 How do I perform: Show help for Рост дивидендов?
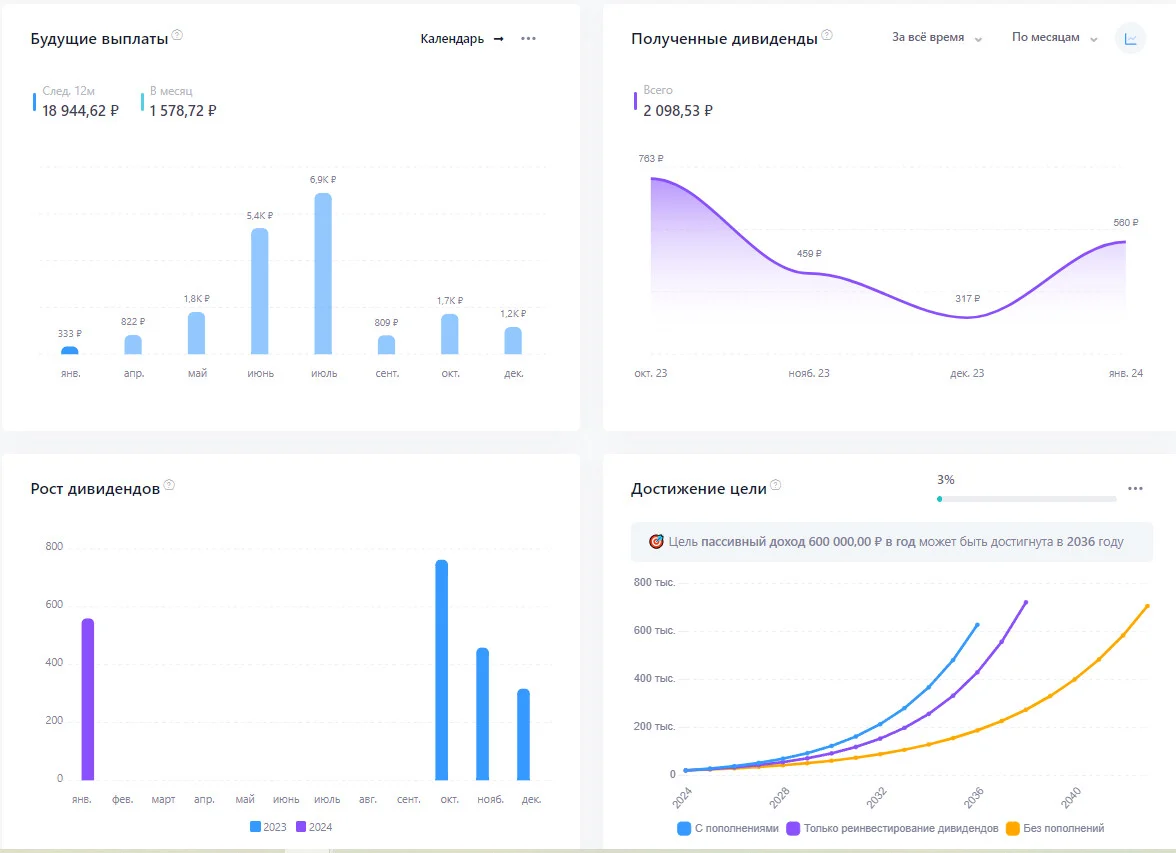pyautogui.click(x=170, y=485)
